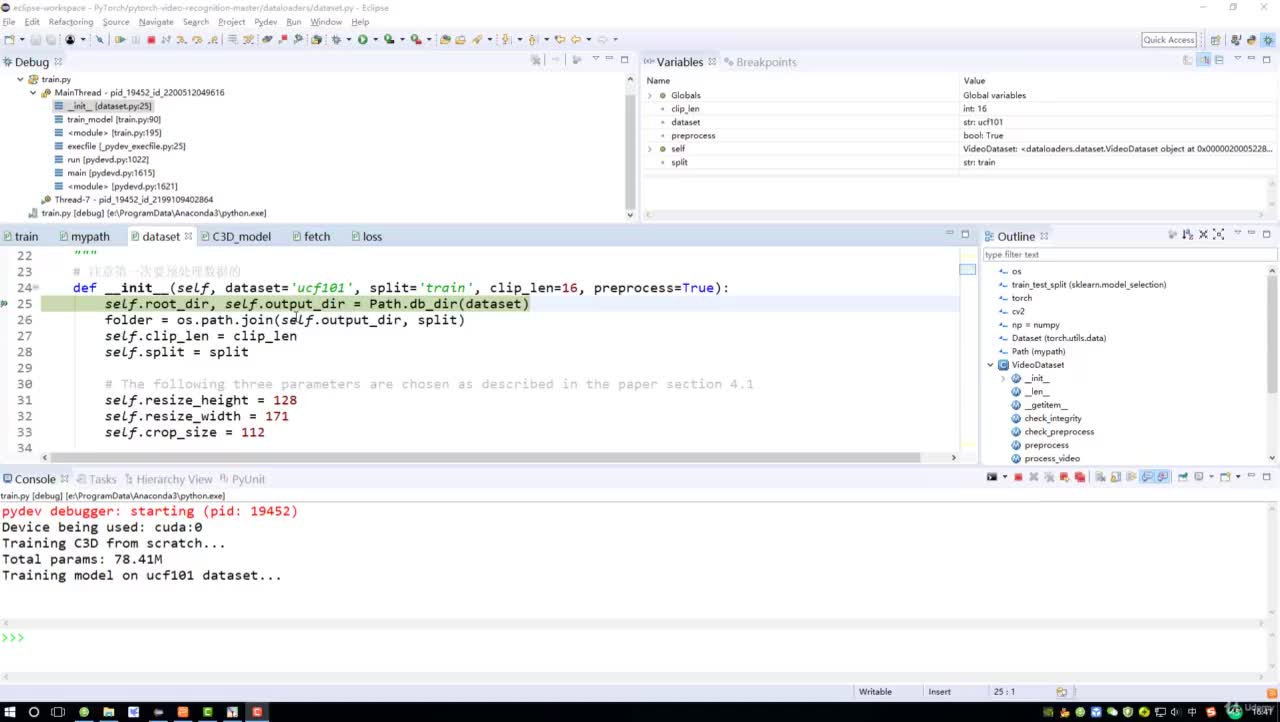1280x722 pixels.
Task: Click the Task View taskbar icon
Action: click(x=58, y=712)
